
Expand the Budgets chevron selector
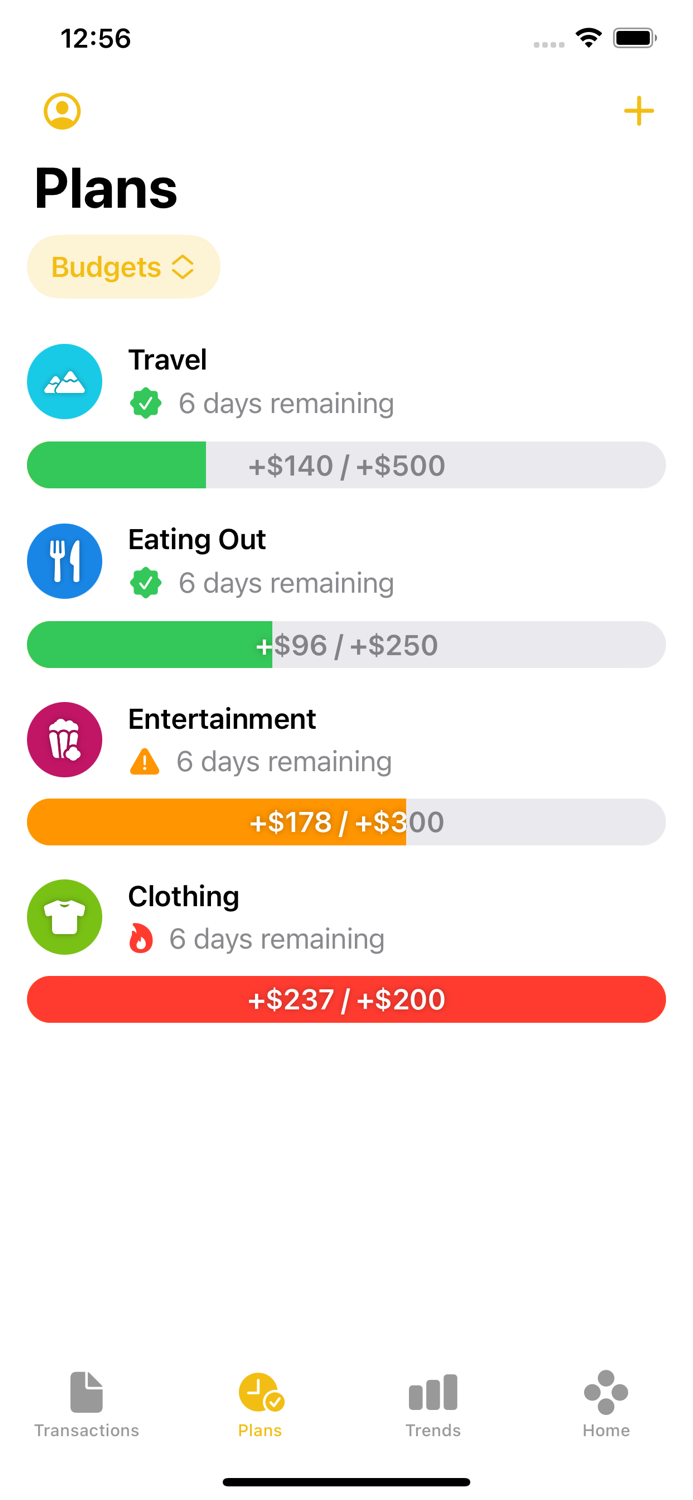coord(184,267)
